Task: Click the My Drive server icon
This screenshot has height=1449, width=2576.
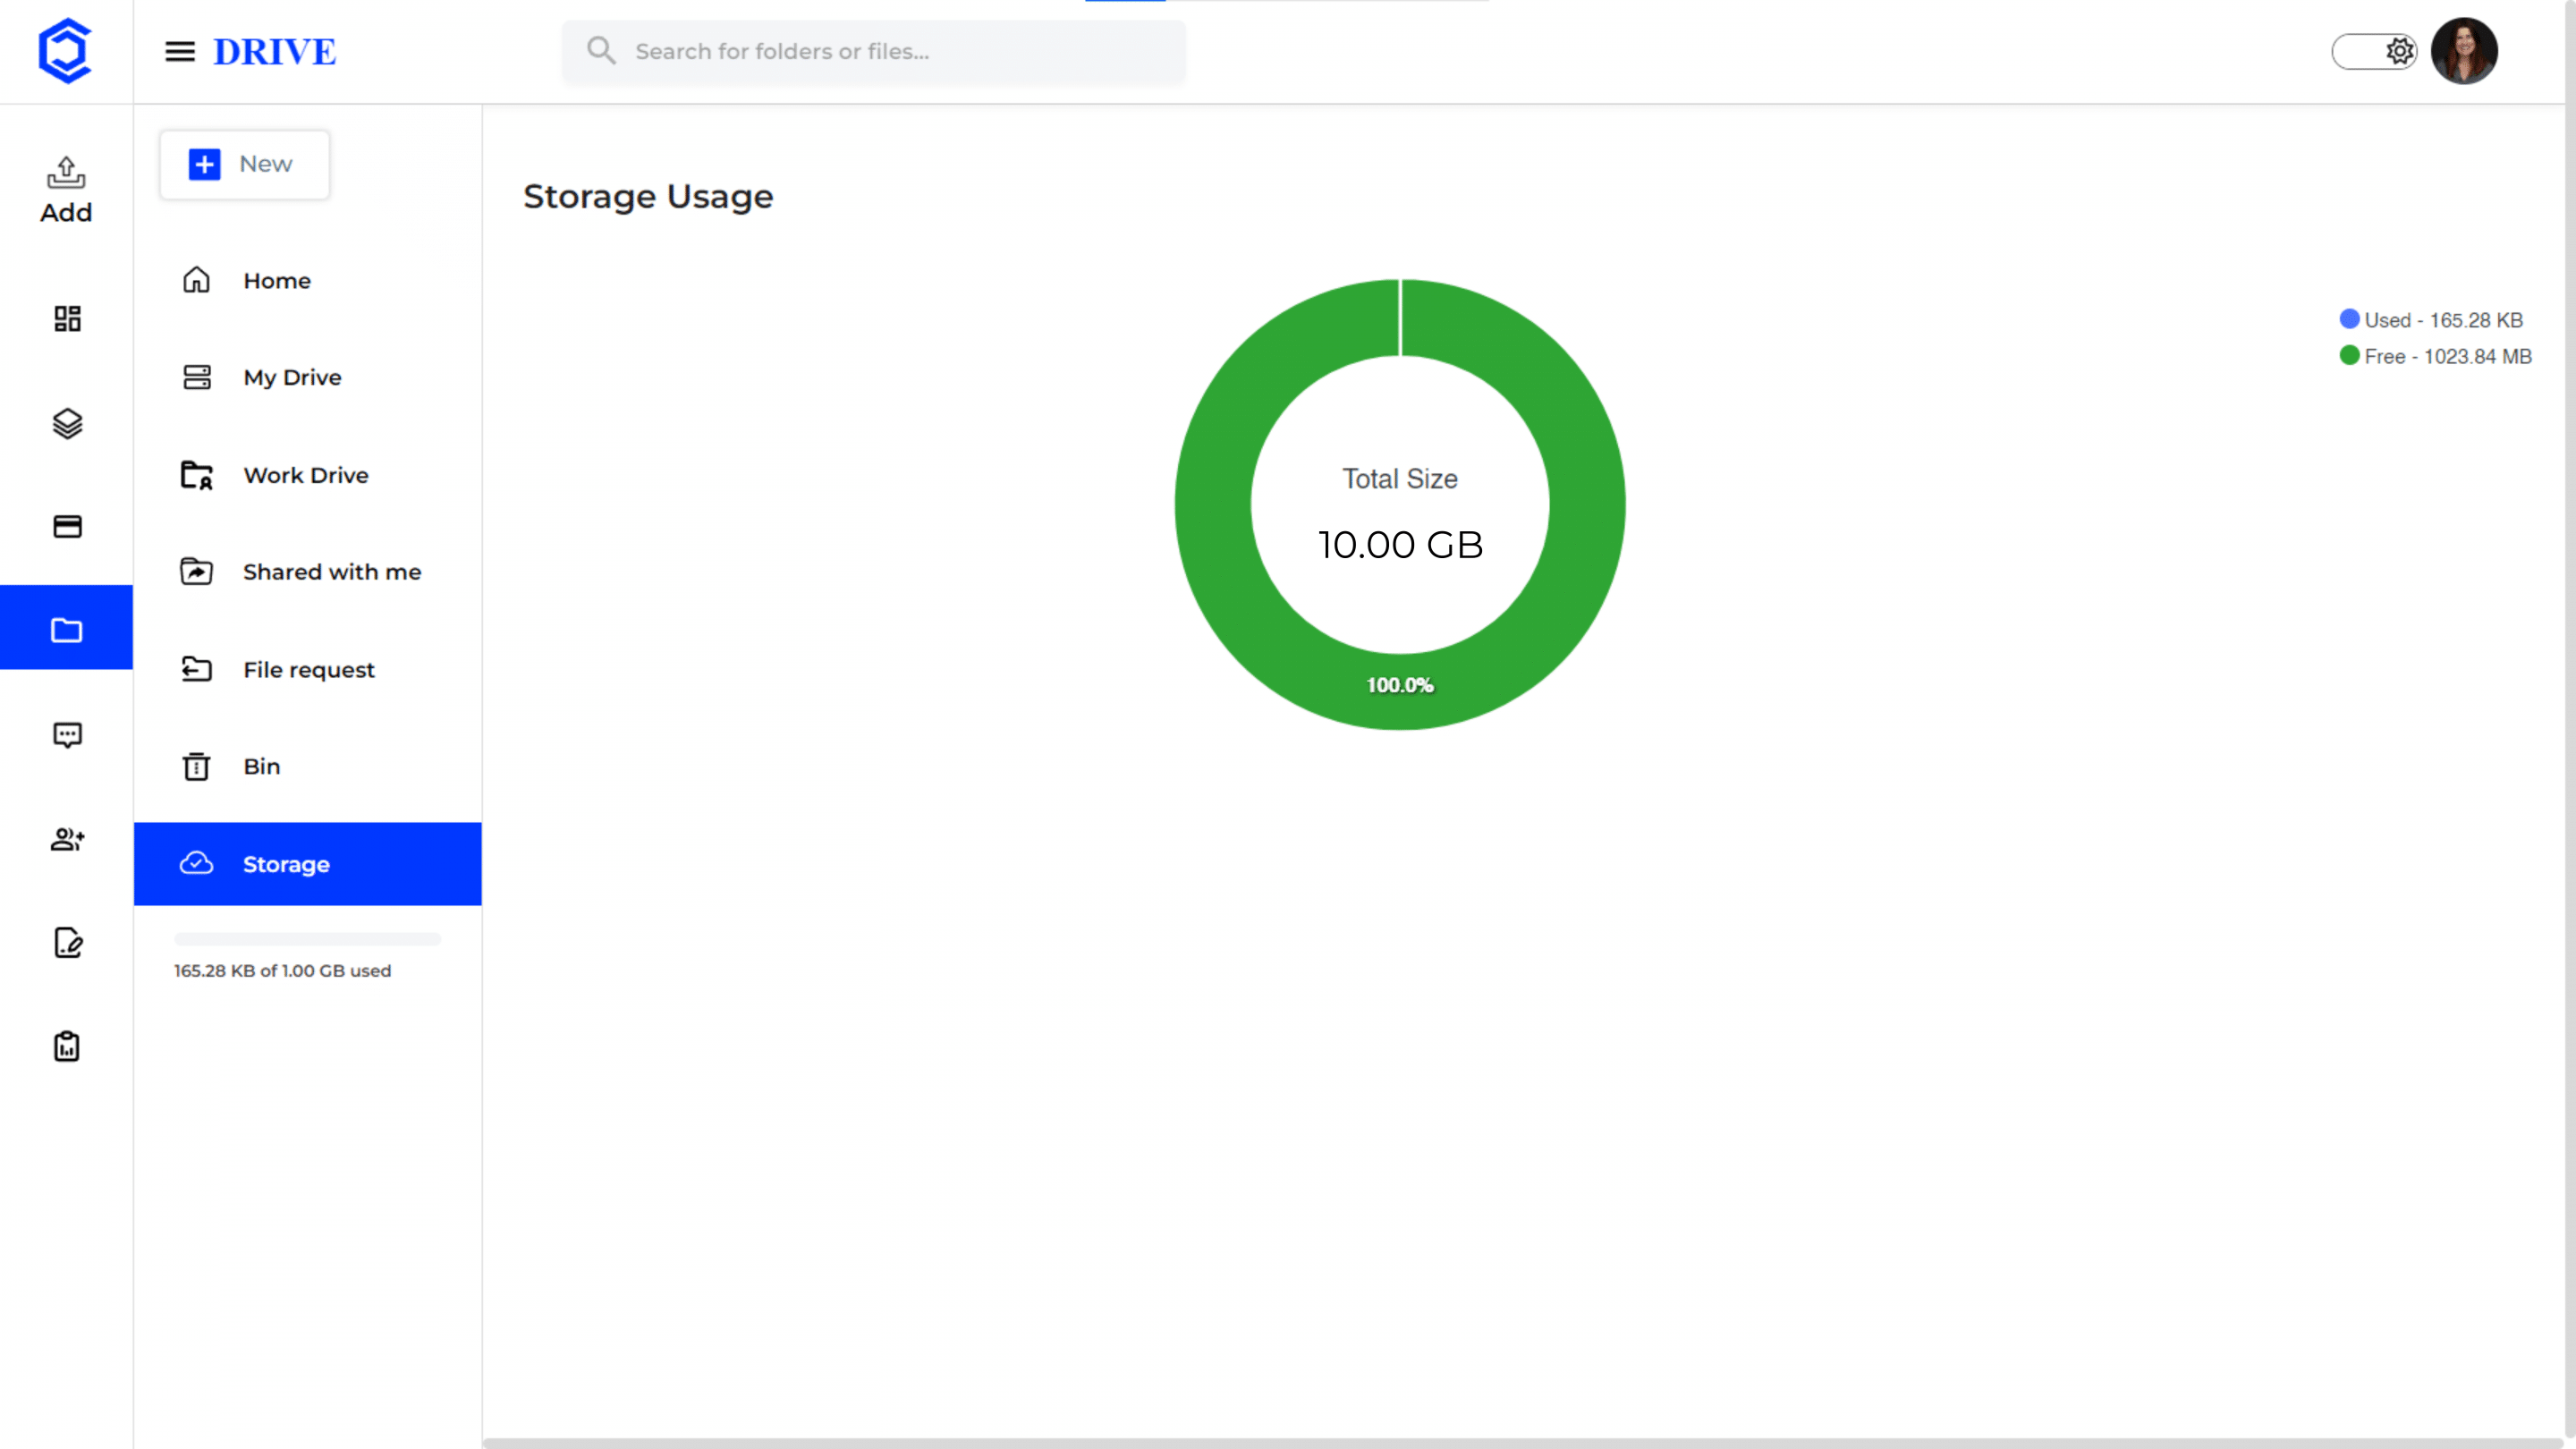Action: (x=197, y=377)
